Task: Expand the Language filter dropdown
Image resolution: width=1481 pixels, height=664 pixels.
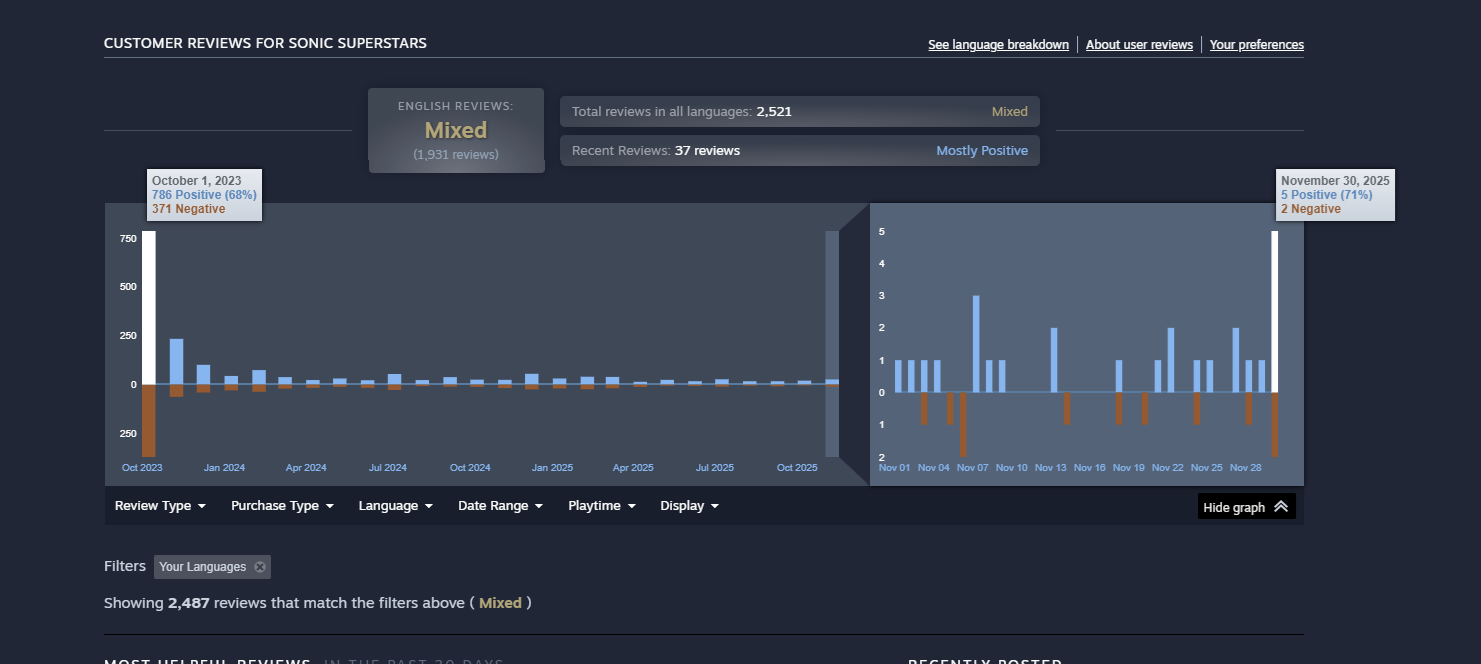Action: pyautogui.click(x=396, y=506)
